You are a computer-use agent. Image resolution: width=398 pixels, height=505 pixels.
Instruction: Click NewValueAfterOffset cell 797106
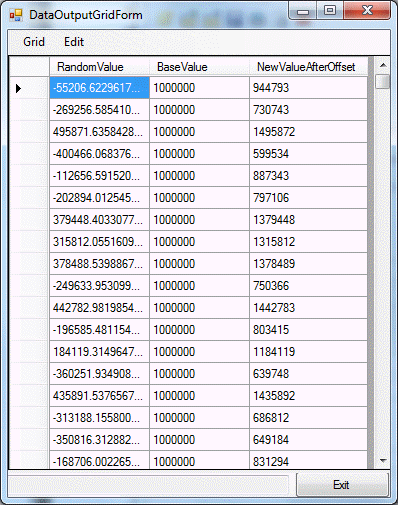point(309,198)
